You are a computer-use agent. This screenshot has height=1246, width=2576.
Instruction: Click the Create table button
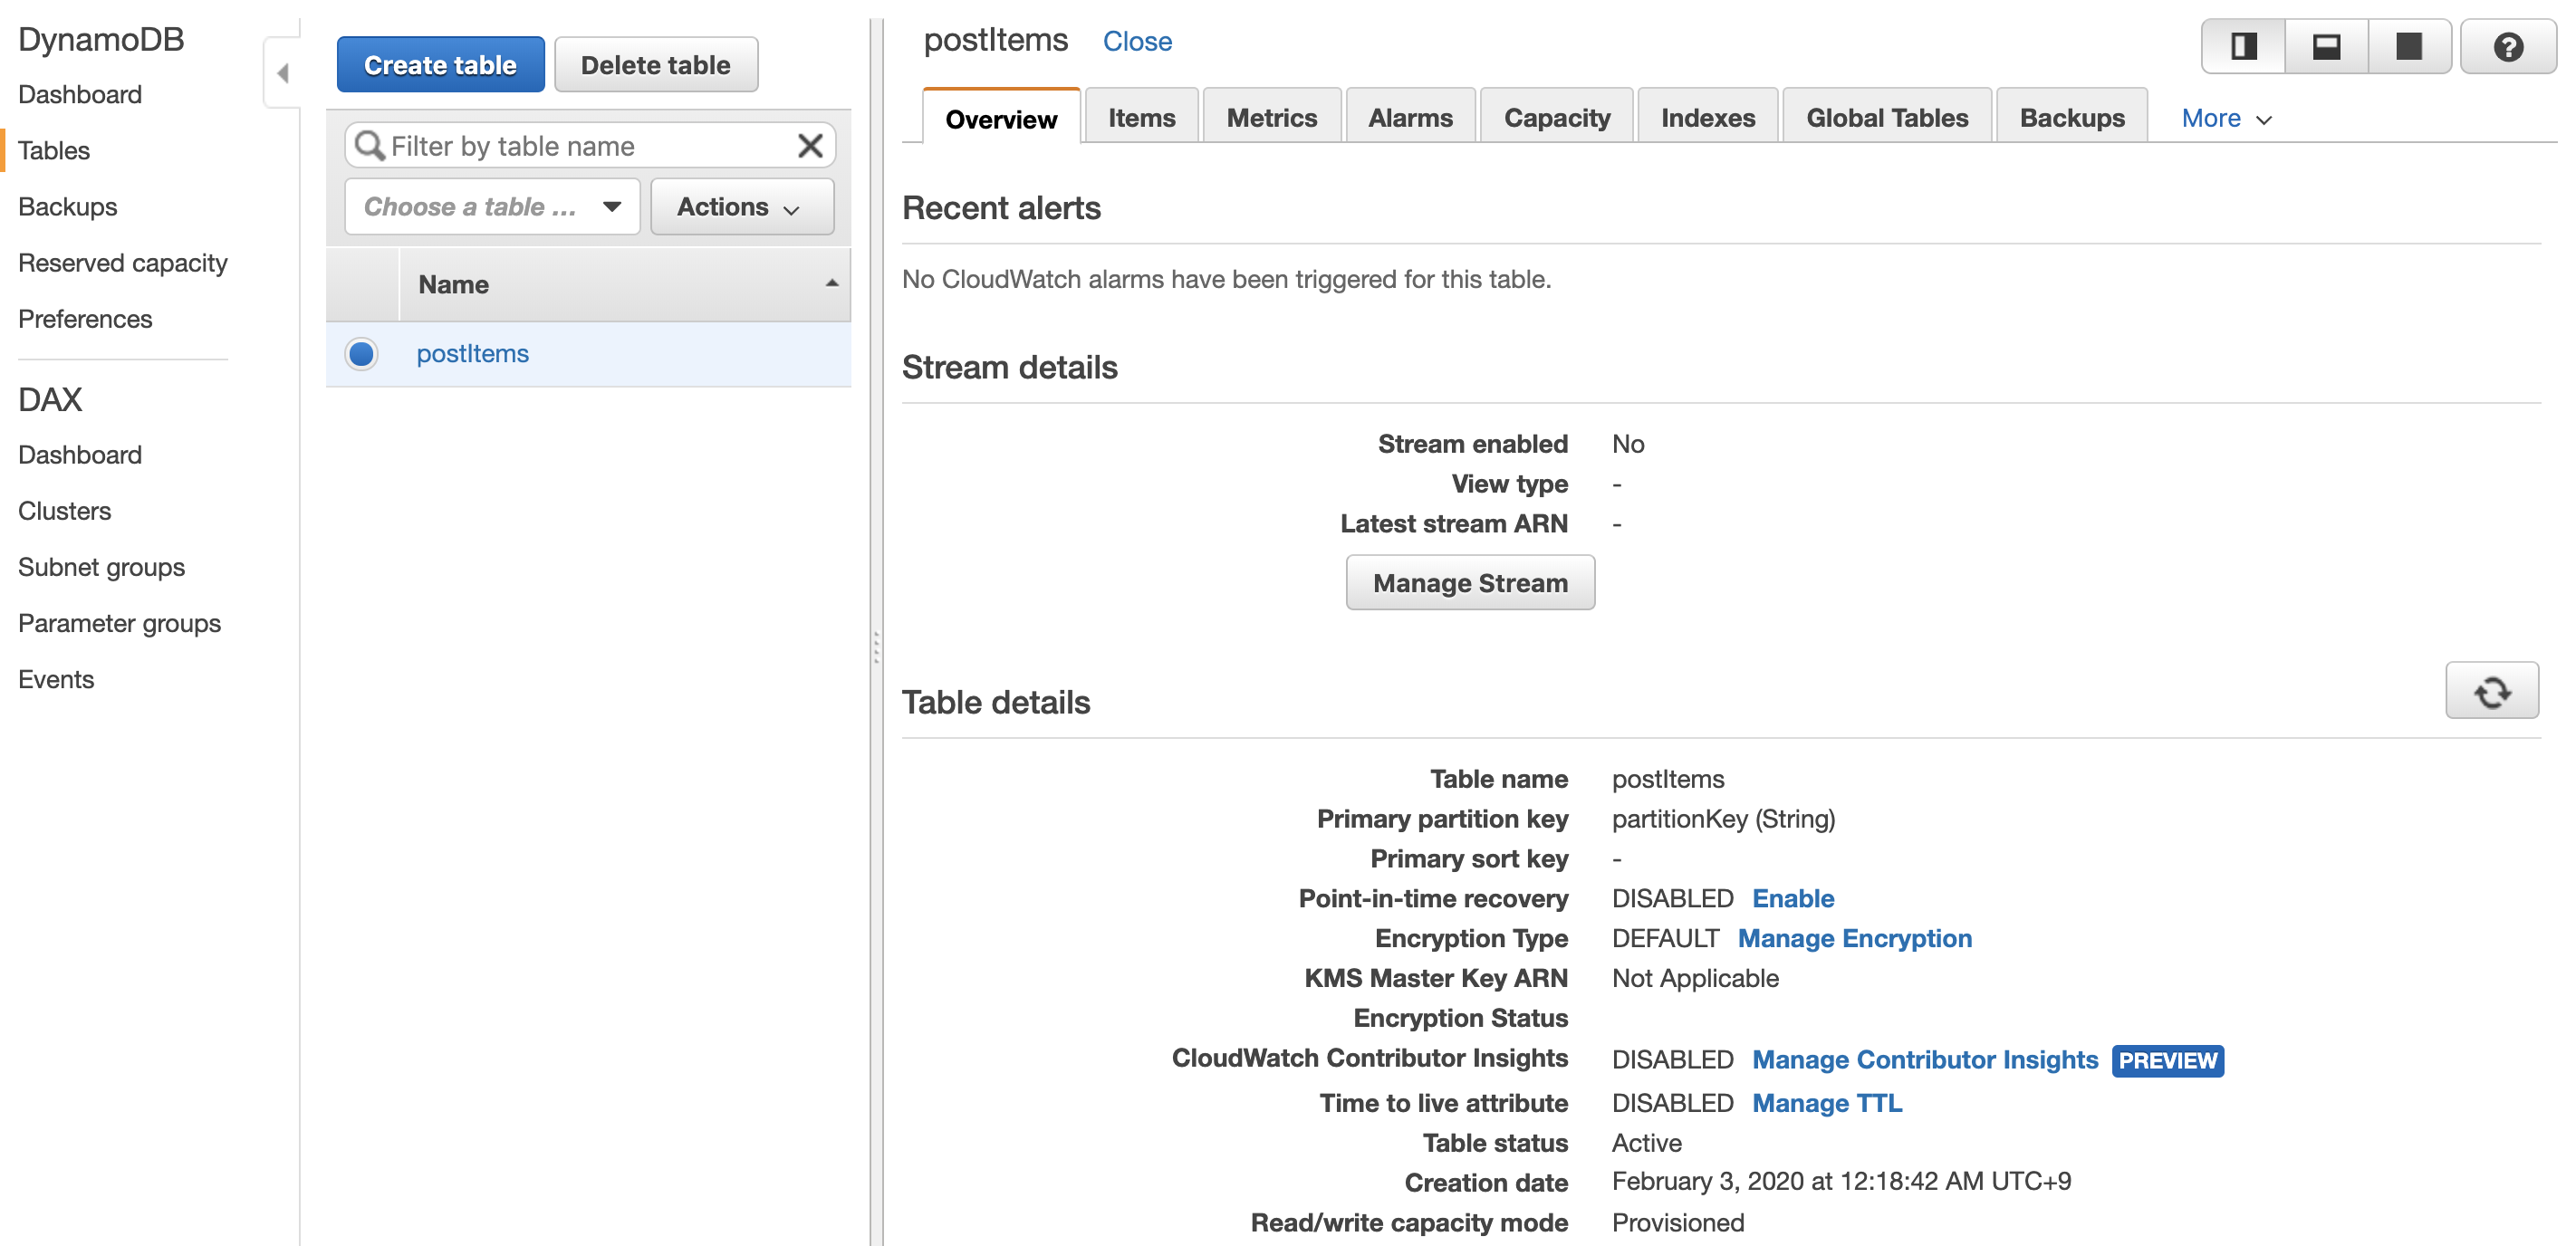(440, 65)
